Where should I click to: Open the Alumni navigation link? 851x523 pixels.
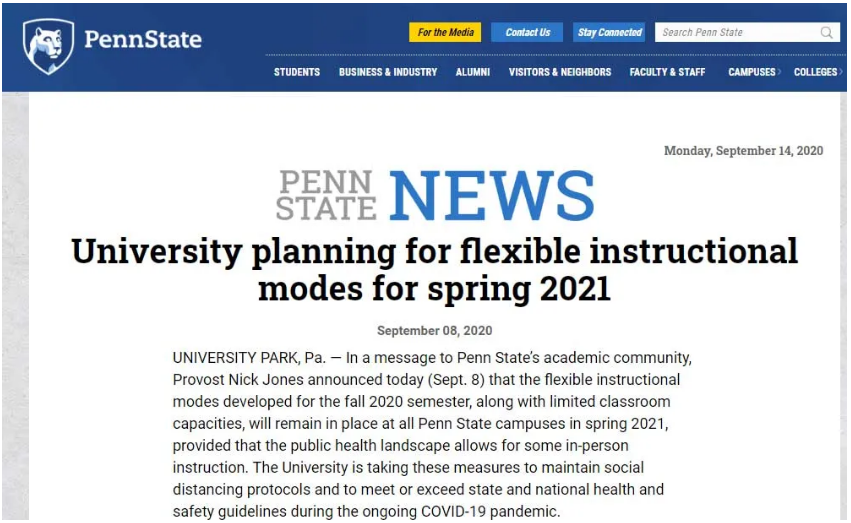click(472, 72)
